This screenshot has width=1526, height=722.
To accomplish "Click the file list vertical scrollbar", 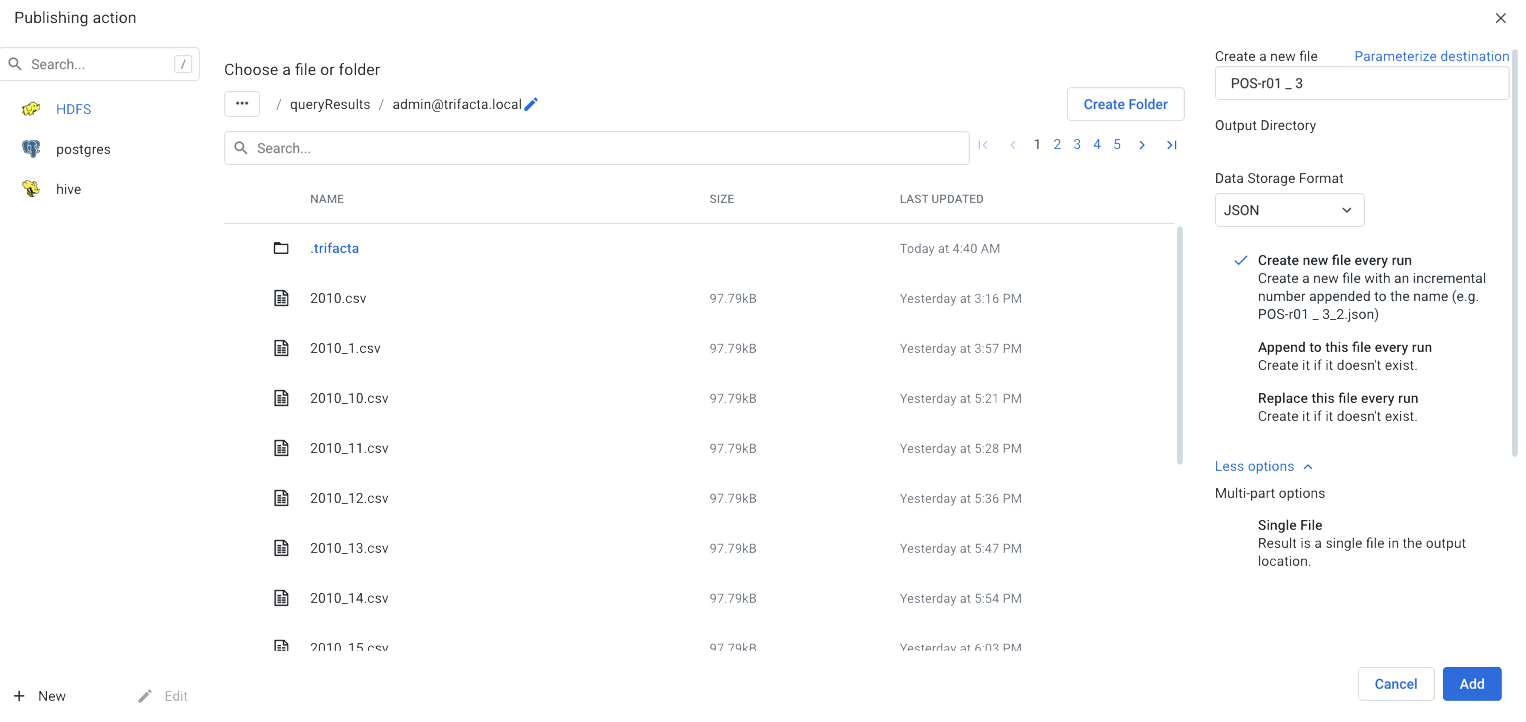I will [x=1180, y=345].
